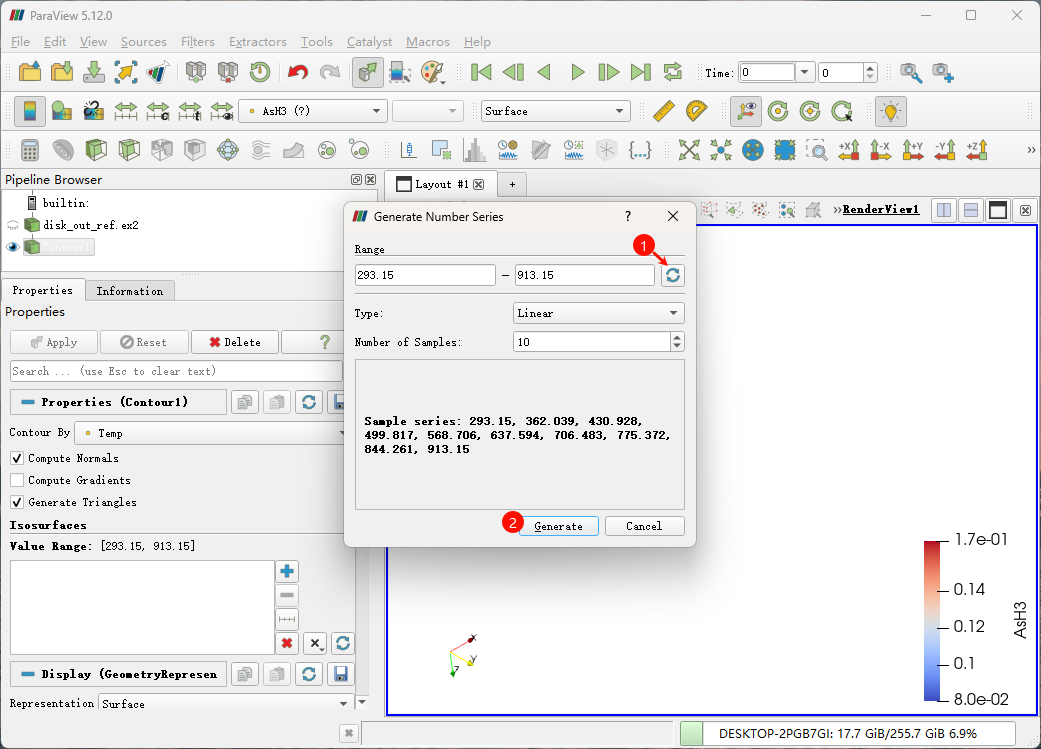Click the Undo icon in toolbar
Image resolution: width=1041 pixels, height=749 pixels.
coord(298,72)
